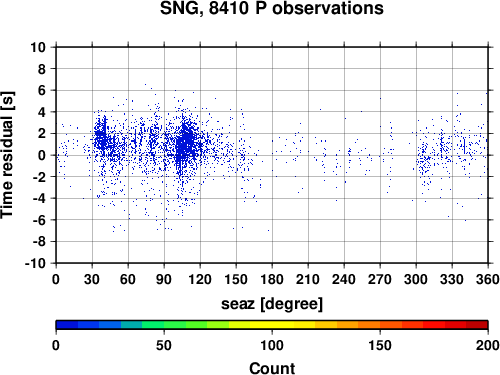This screenshot has height=375, width=500.
Task: Click the dark blue end of the colorbar
Action: point(67,325)
